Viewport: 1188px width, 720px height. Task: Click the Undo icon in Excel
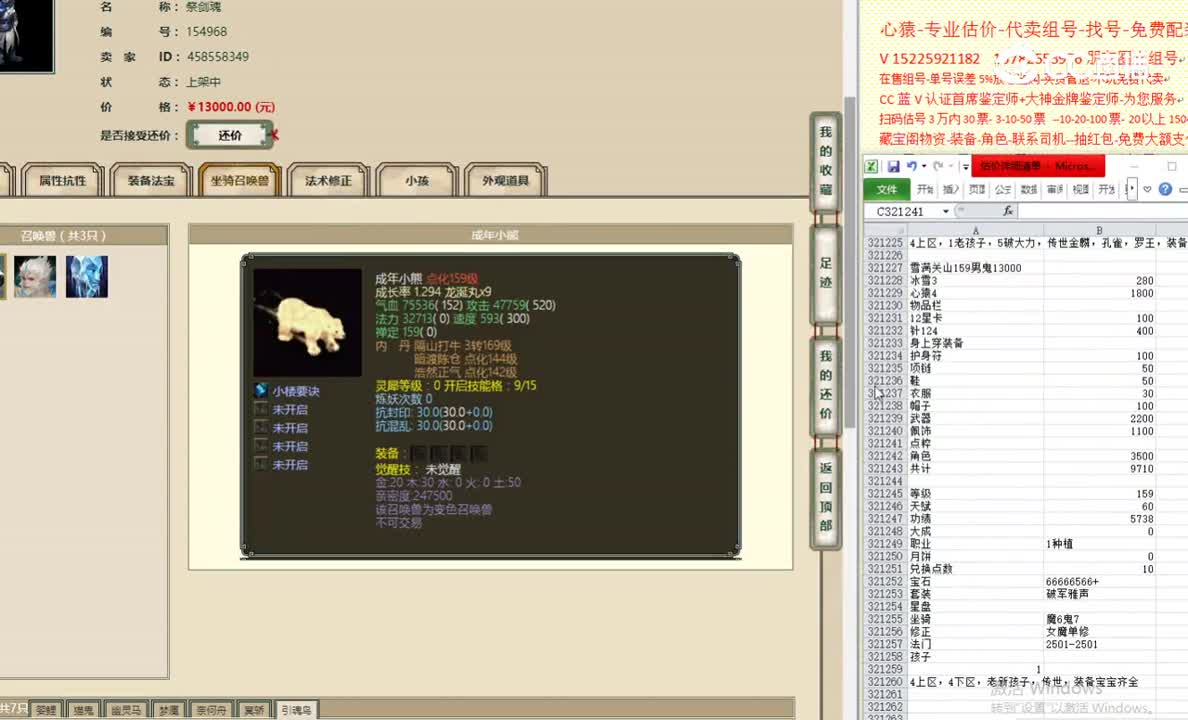pyautogui.click(x=911, y=165)
